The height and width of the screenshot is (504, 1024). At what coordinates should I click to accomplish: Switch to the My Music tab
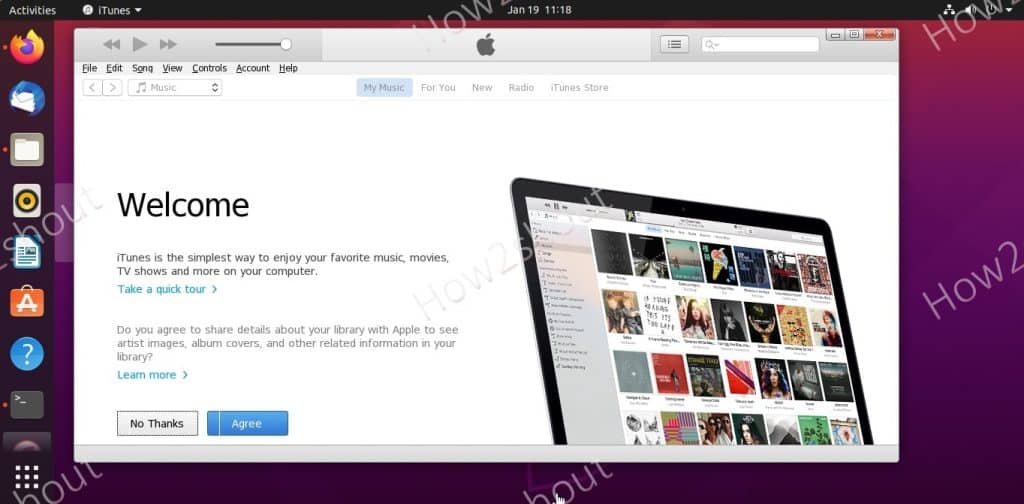(384, 87)
